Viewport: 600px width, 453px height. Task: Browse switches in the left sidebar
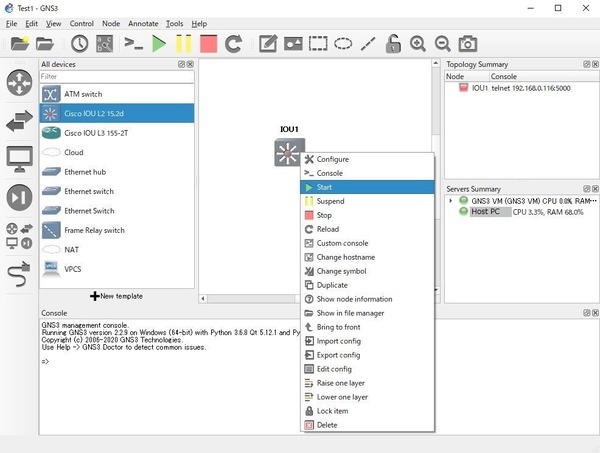(x=19, y=121)
